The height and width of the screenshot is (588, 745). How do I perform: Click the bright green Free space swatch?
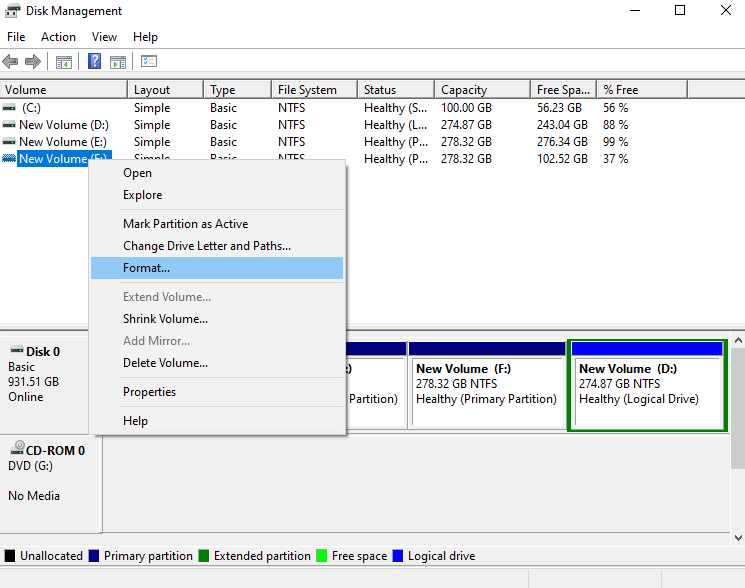322,556
